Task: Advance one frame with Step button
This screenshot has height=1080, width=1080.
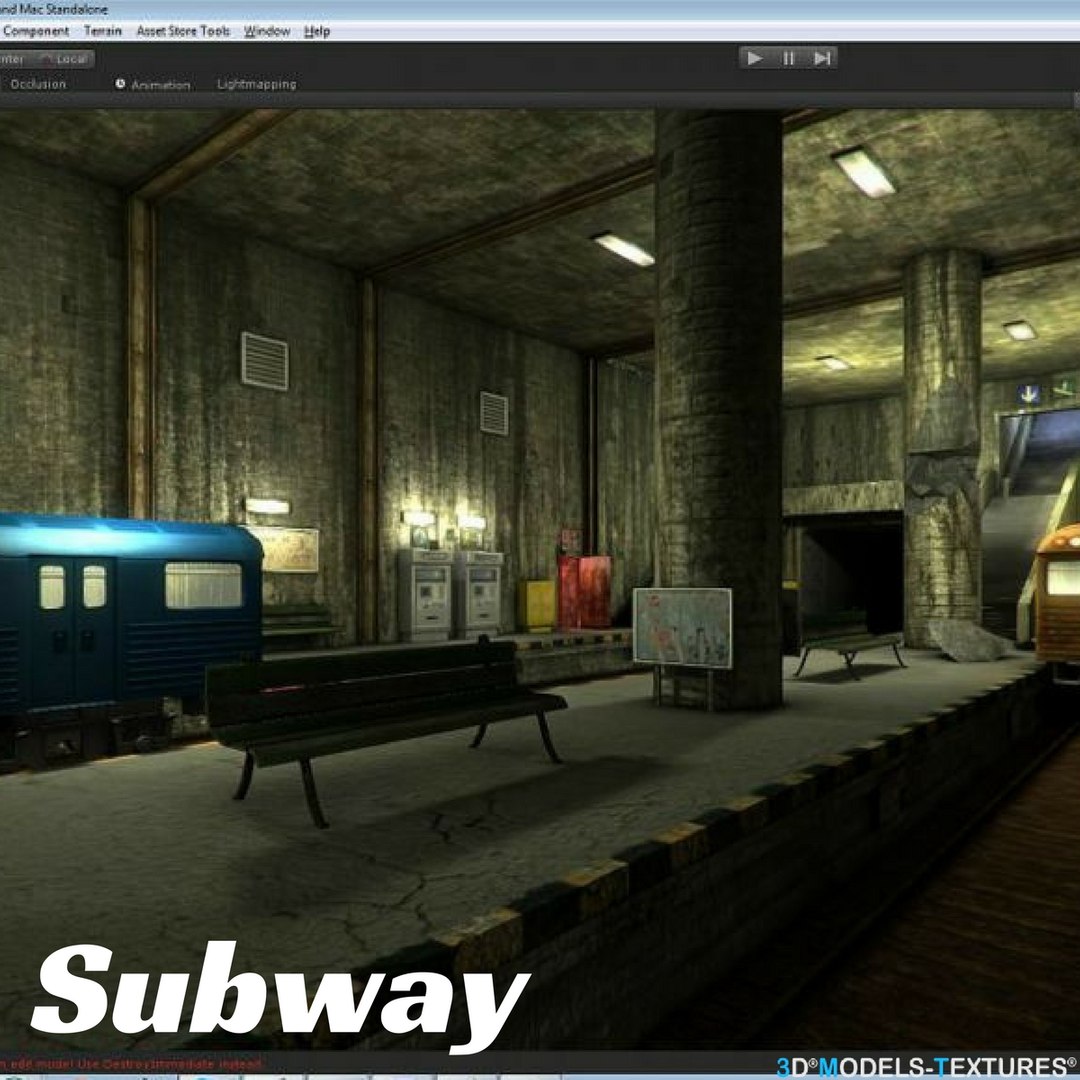Action: (822, 59)
